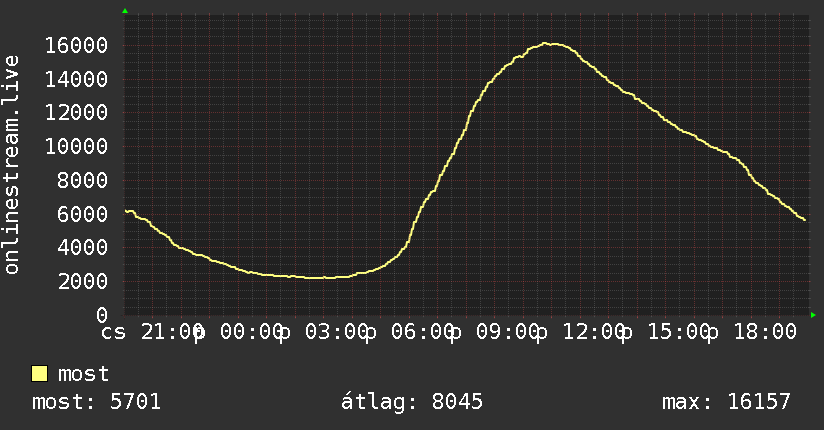
Task: Click the 'p 06:00' time label
Action: 409,333
